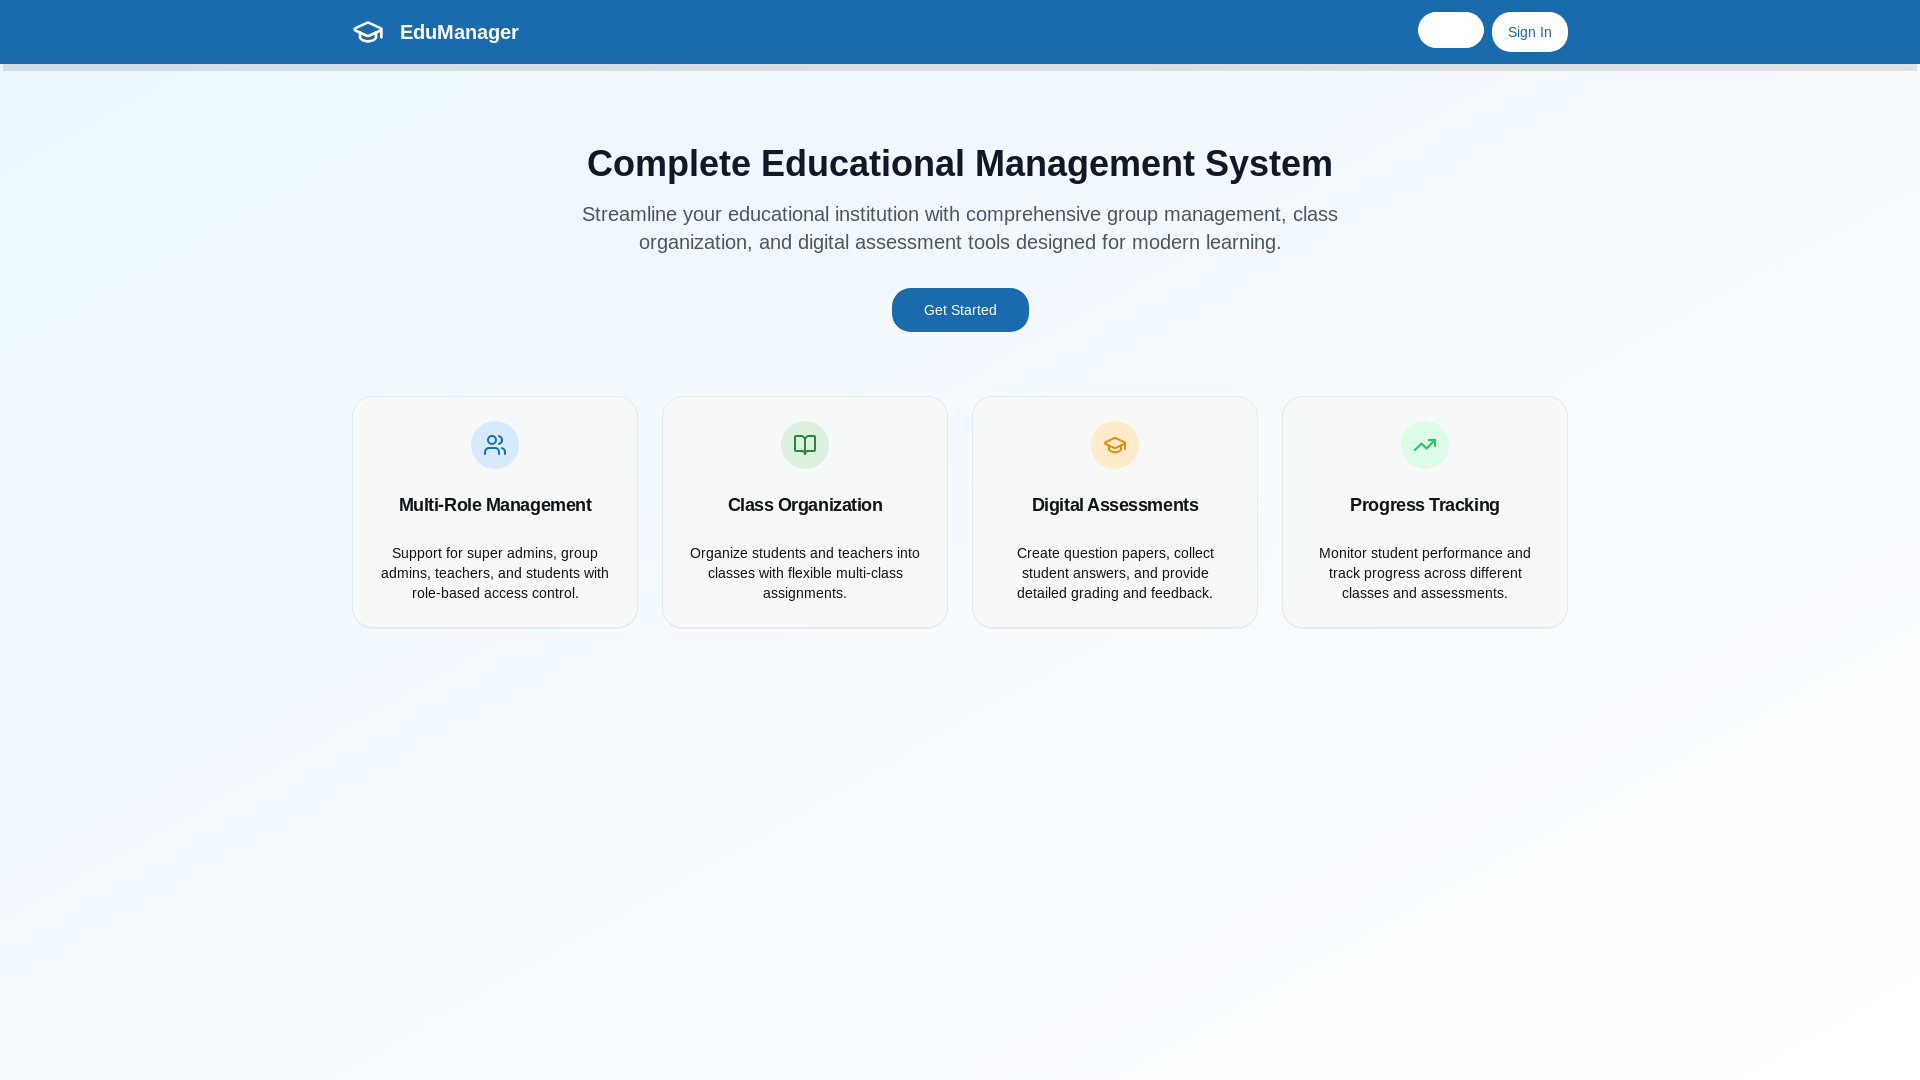
Task: Select the Class Organization heading
Action: click(805, 505)
